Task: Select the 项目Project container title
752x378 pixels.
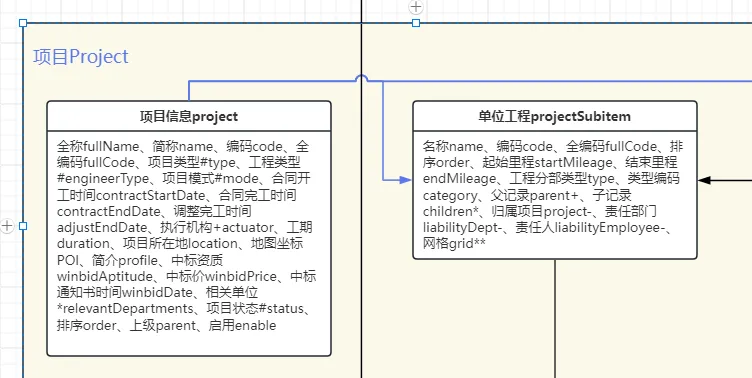Action: click(x=81, y=57)
